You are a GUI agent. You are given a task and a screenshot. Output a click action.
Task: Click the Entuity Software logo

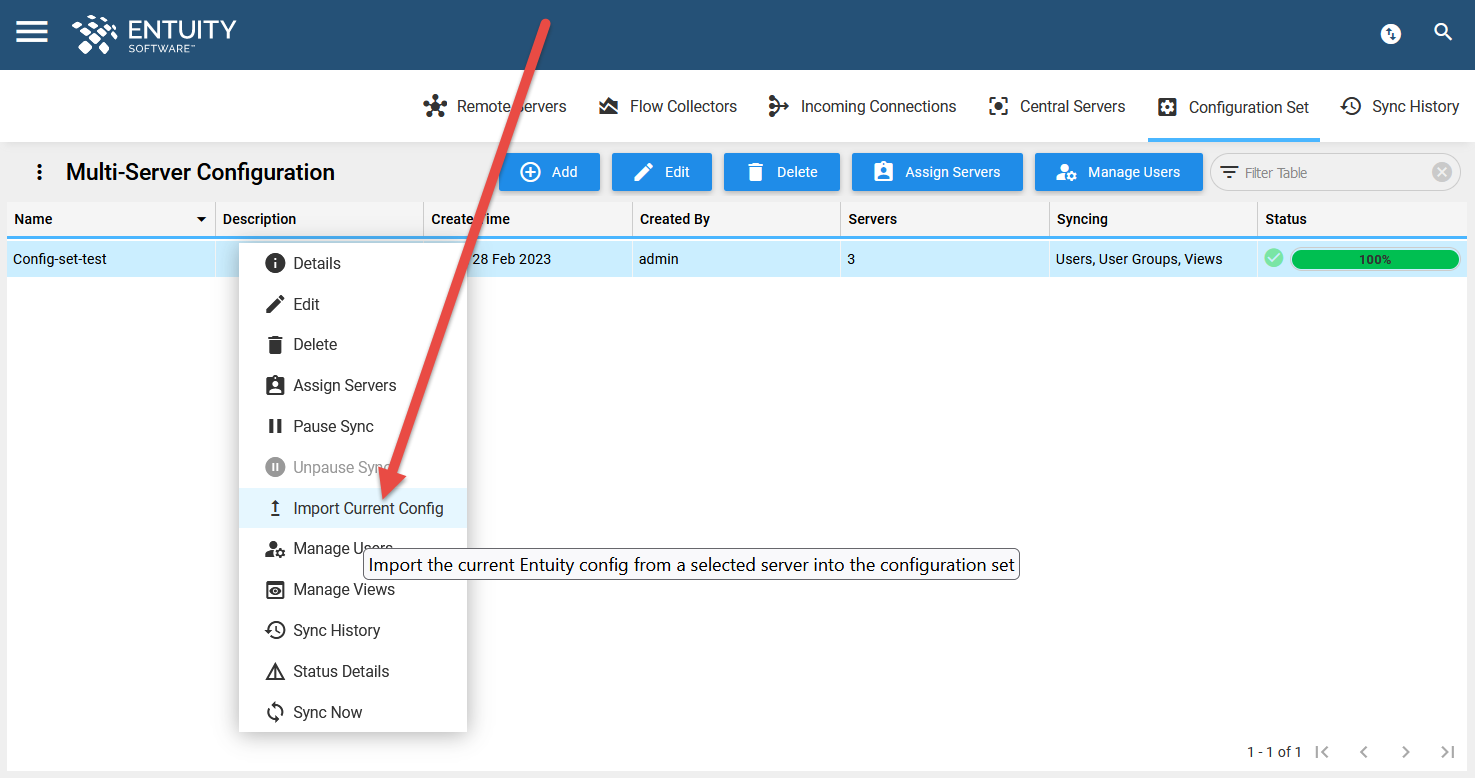154,34
